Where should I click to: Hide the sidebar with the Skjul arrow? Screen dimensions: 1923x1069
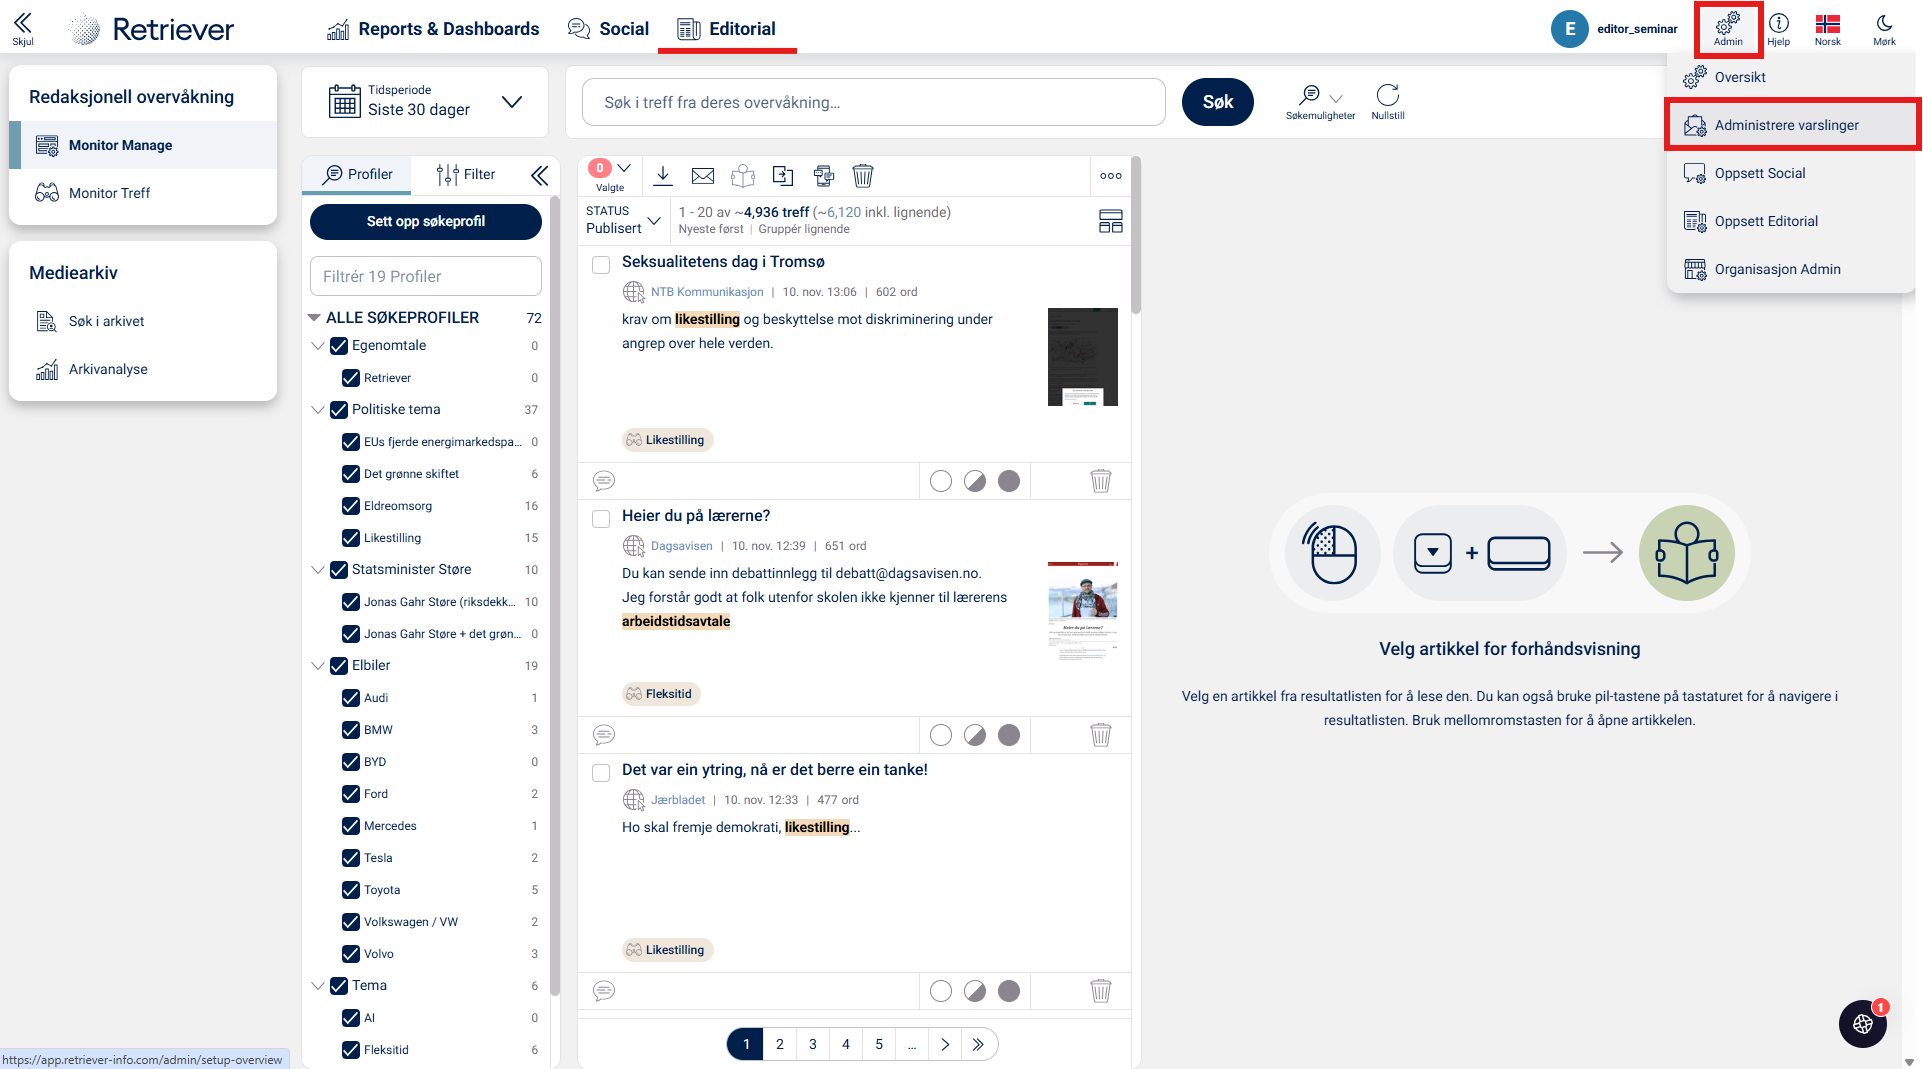click(22, 28)
